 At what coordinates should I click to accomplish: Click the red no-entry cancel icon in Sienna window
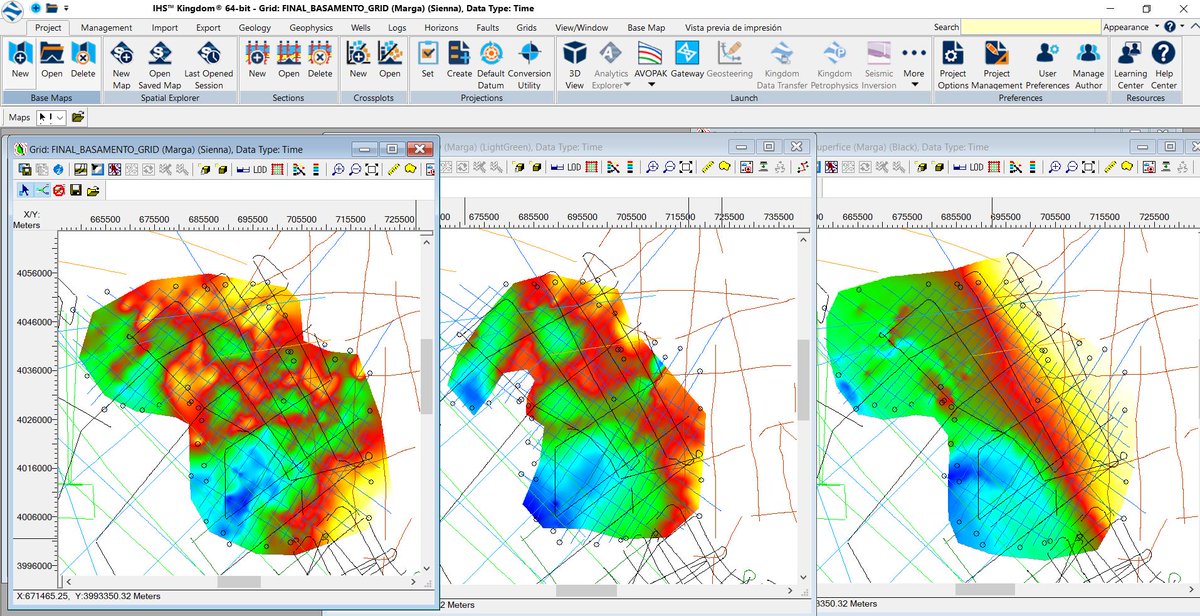[59, 190]
